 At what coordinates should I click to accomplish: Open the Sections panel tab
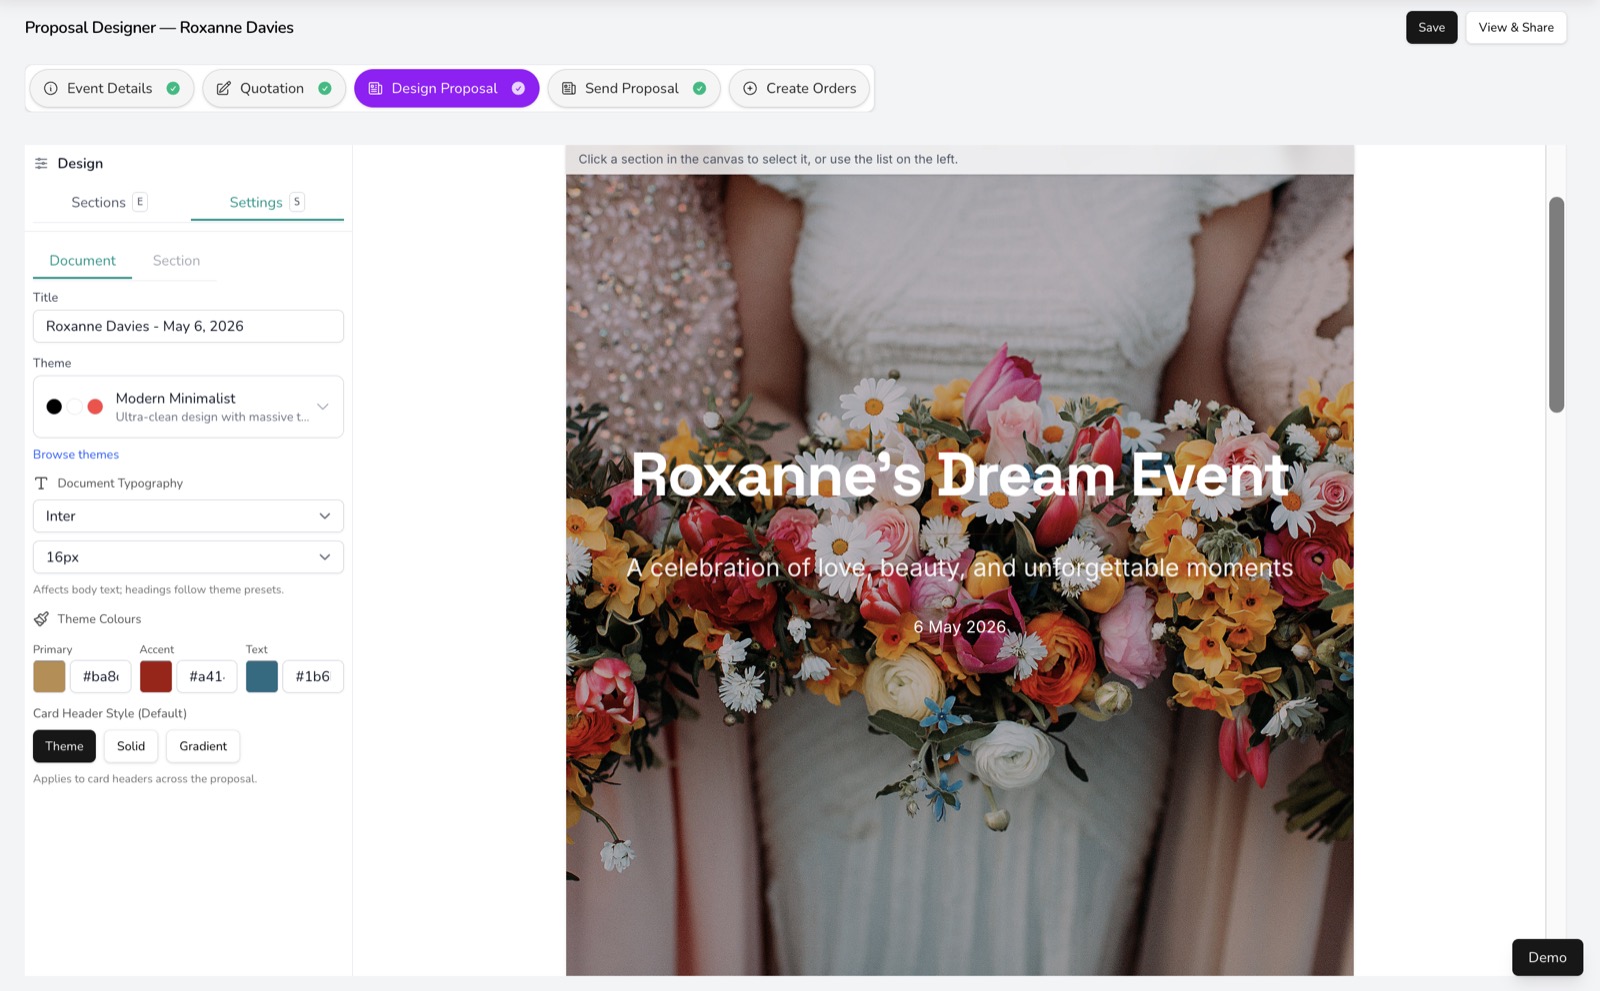click(98, 202)
